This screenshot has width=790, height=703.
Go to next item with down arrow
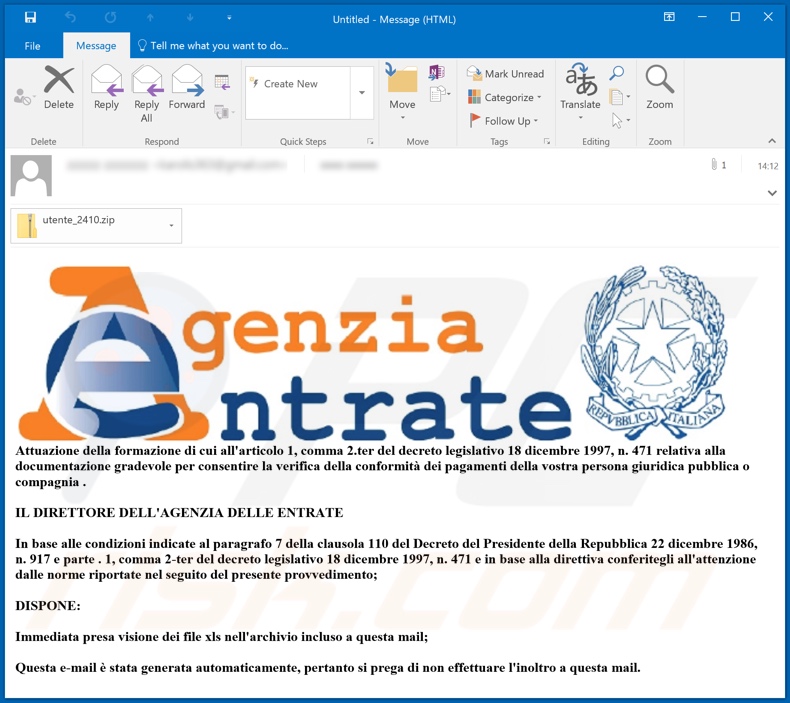(x=190, y=18)
